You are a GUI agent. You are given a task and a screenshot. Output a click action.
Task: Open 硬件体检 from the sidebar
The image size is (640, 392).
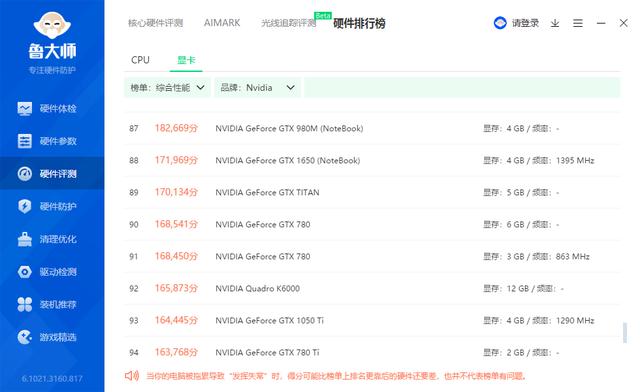47,109
